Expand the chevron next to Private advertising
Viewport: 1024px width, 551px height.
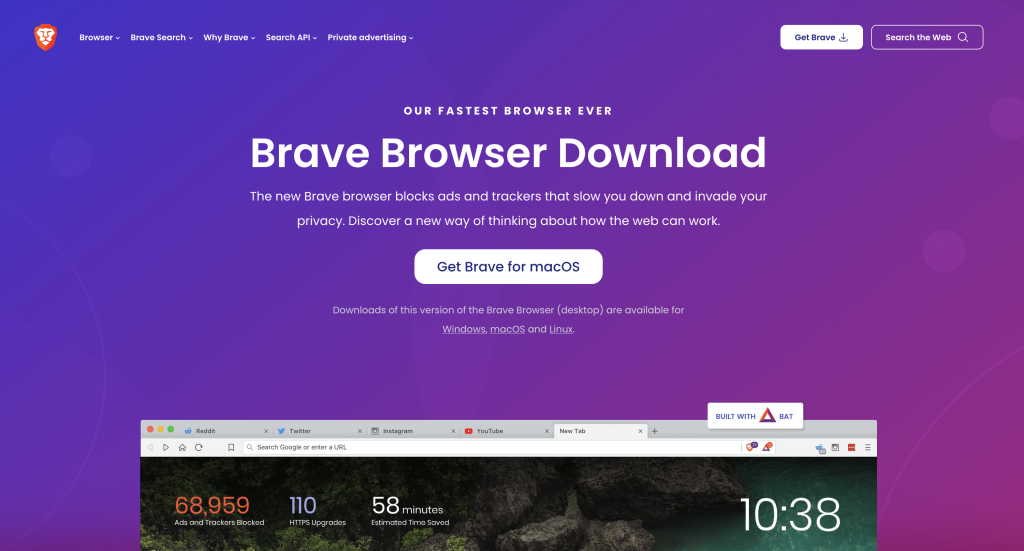point(411,38)
